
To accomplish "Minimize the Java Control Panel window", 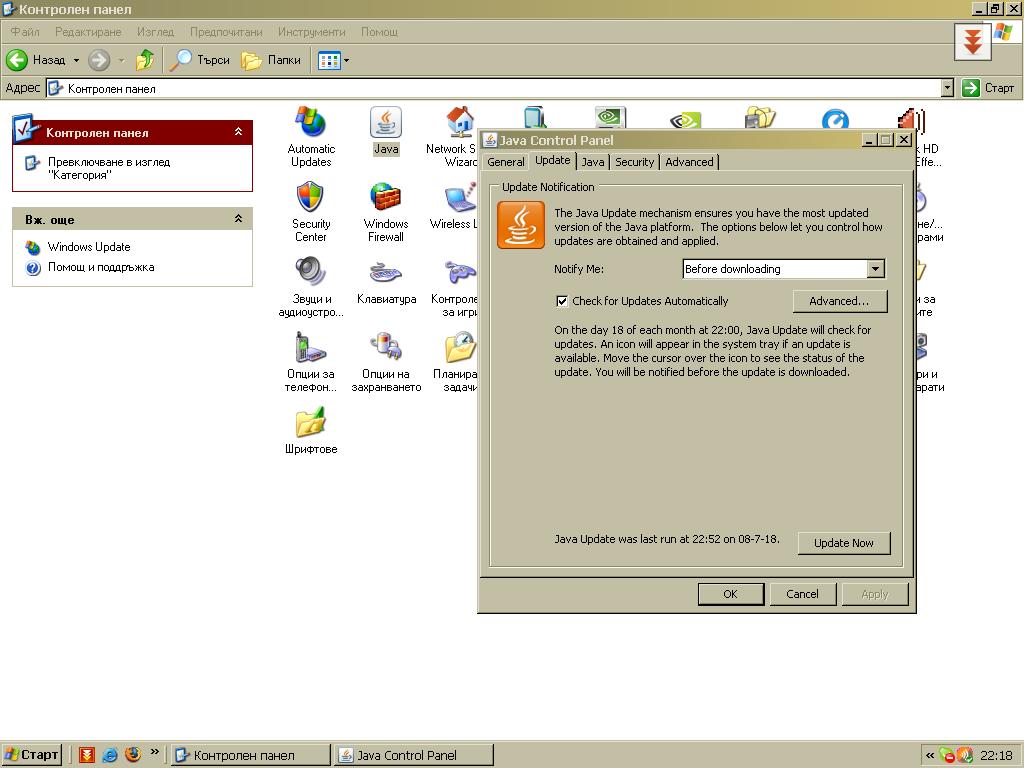I will click(x=869, y=140).
